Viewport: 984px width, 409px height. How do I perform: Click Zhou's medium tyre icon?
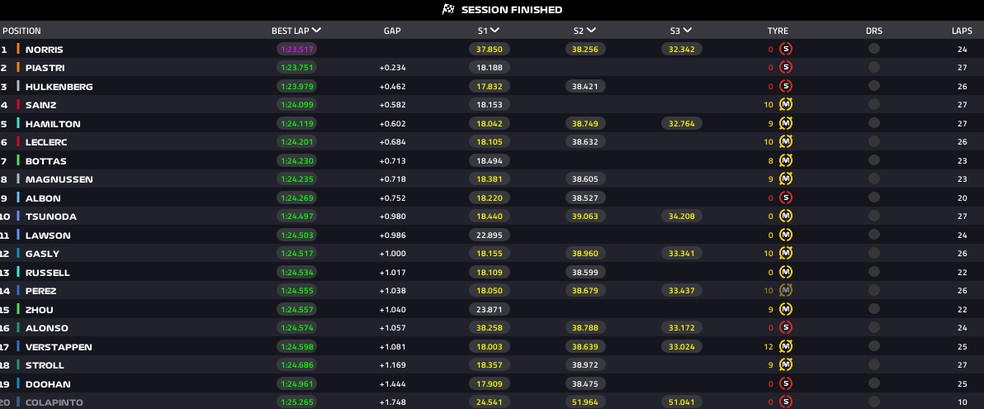[x=786, y=309]
